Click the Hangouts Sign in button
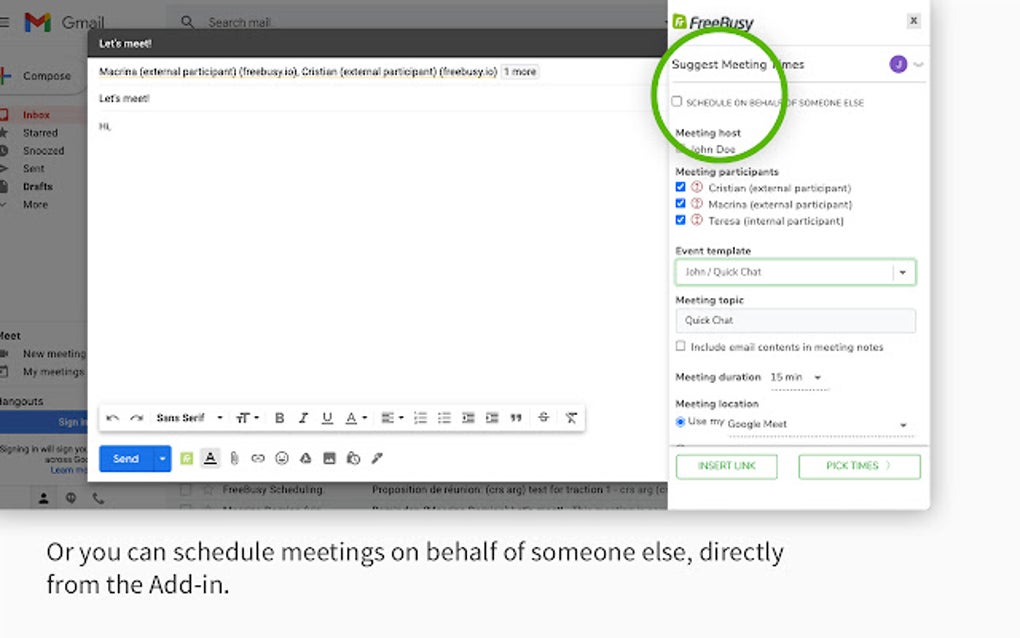 [x=44, y=422]
